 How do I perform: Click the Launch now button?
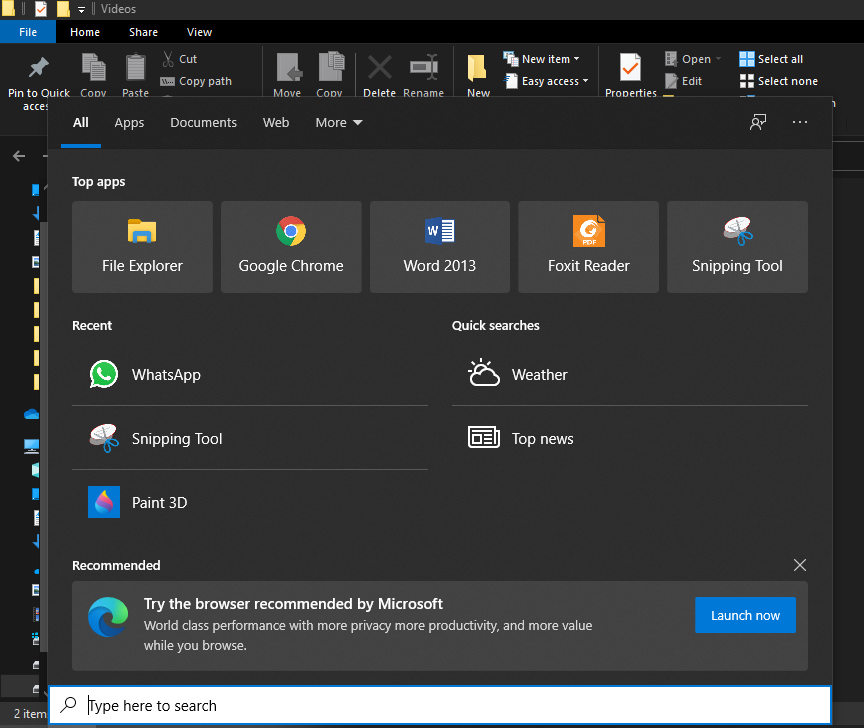click(x=745, y=616)
